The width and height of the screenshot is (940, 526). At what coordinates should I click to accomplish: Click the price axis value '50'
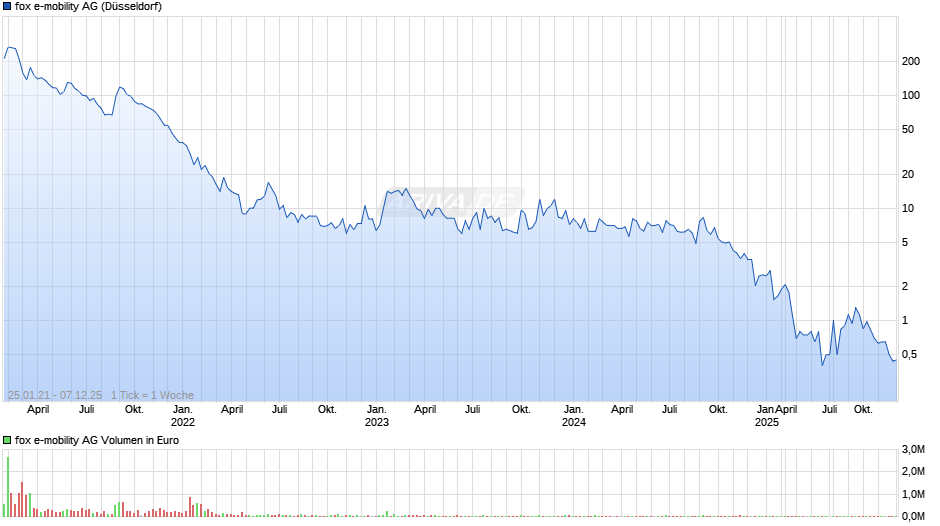coord(908,130)
